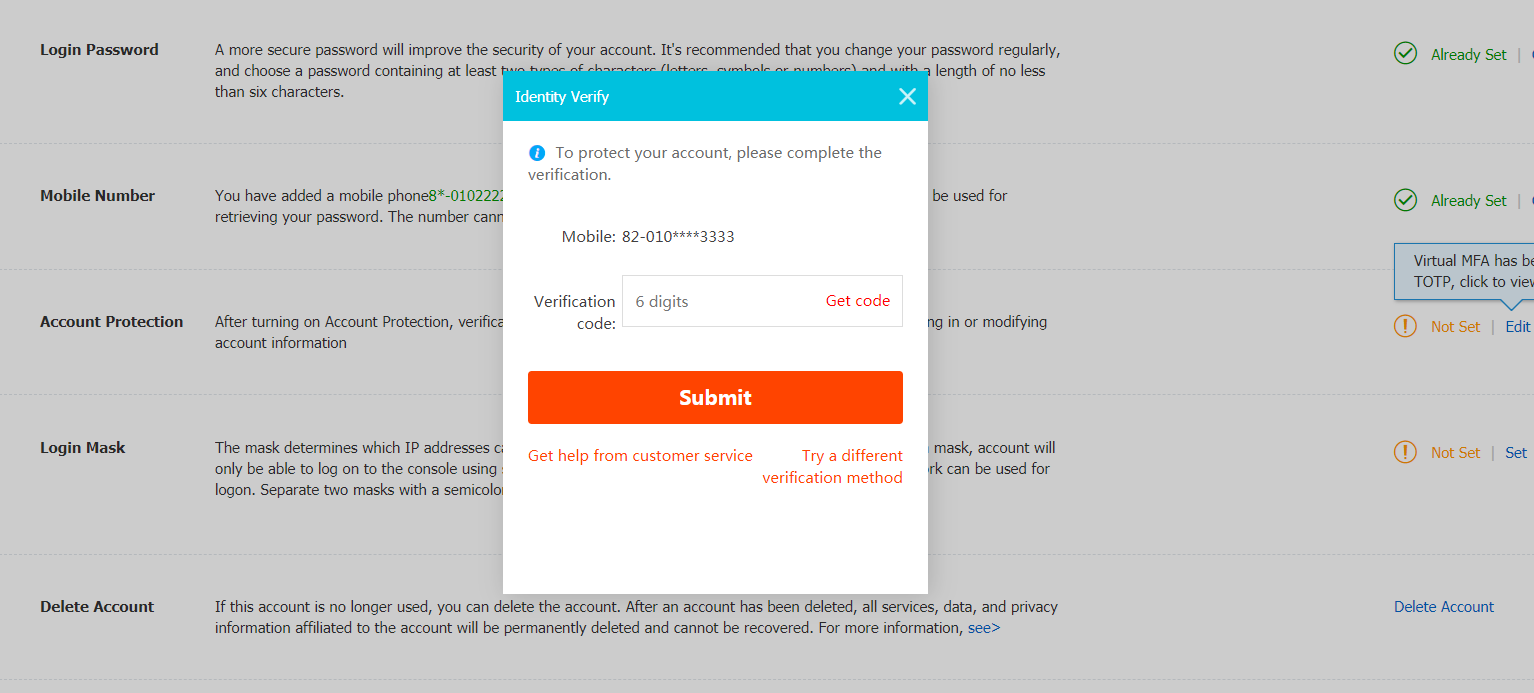Click the blue info icon in dialog
Screen dimensions: 1534x693
537,153
